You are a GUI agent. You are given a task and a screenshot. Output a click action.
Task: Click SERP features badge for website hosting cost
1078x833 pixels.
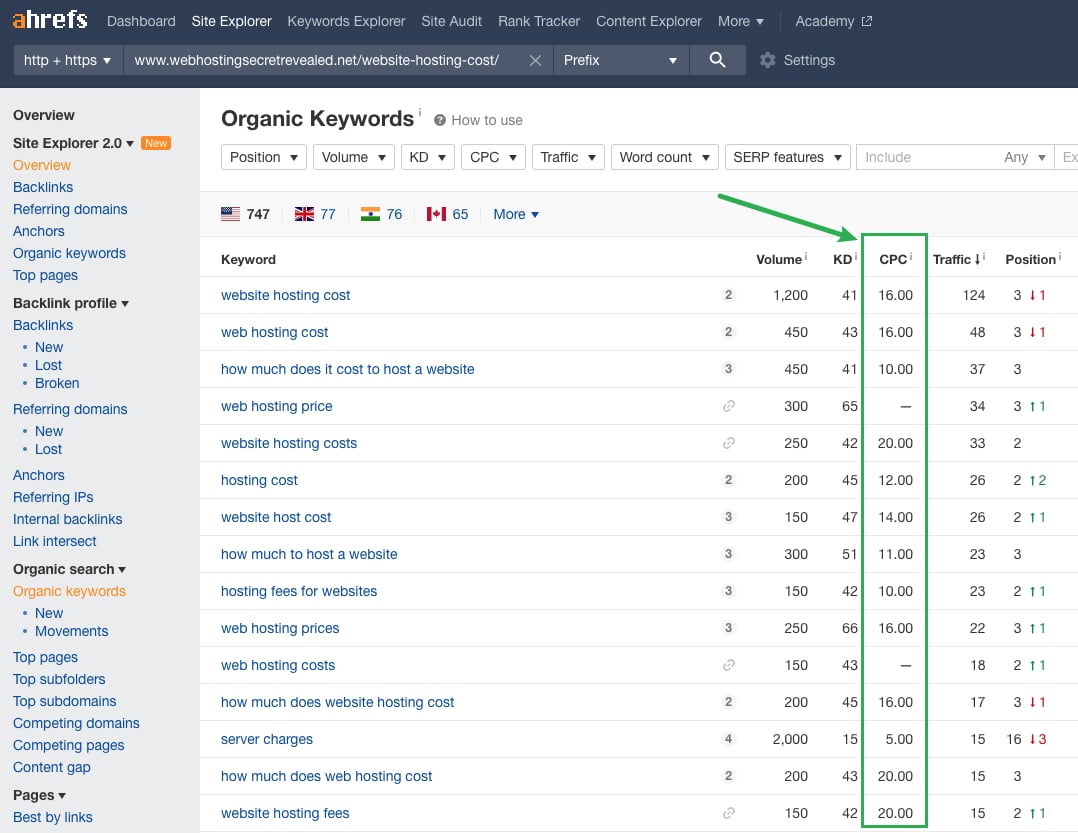[728, 295]
